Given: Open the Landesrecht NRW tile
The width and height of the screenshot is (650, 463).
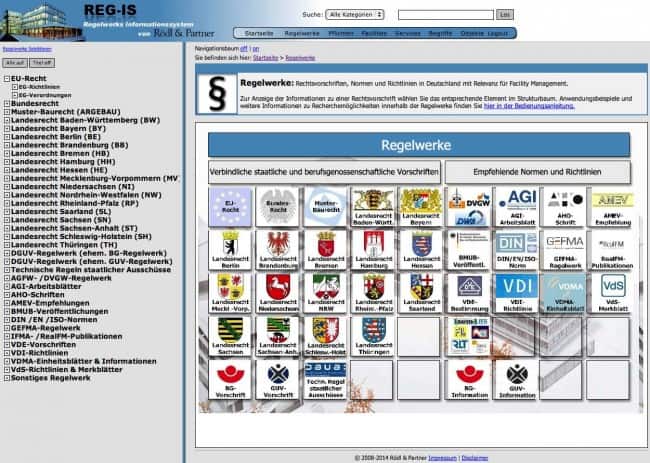Looking at the screenshot, I should (325, 293).
